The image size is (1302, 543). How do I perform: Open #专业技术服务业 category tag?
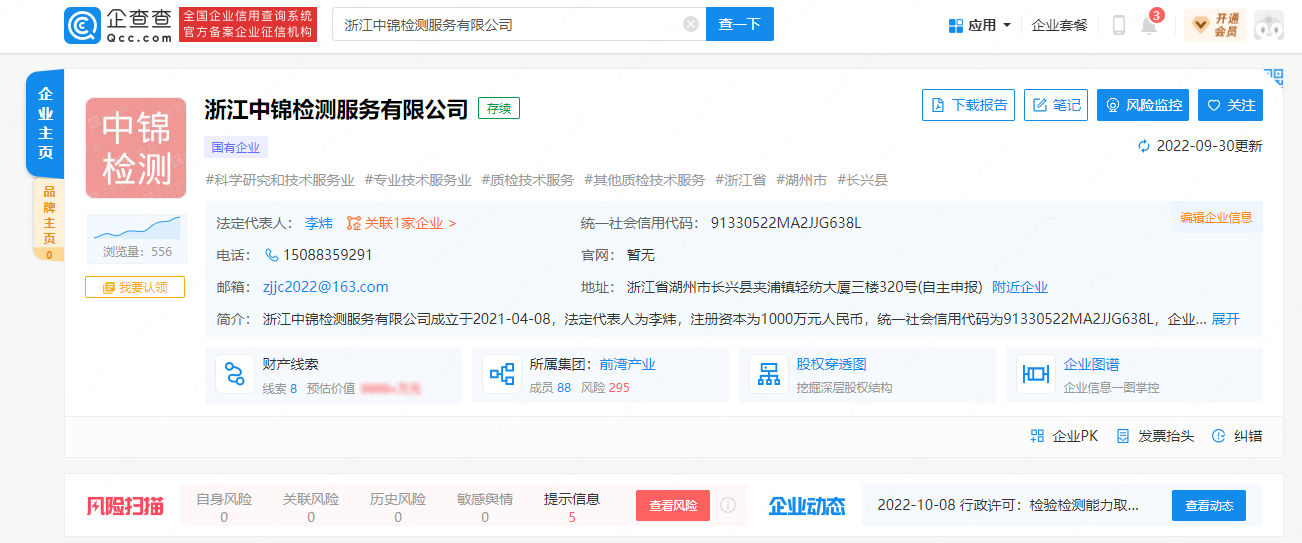click(418, 180)
